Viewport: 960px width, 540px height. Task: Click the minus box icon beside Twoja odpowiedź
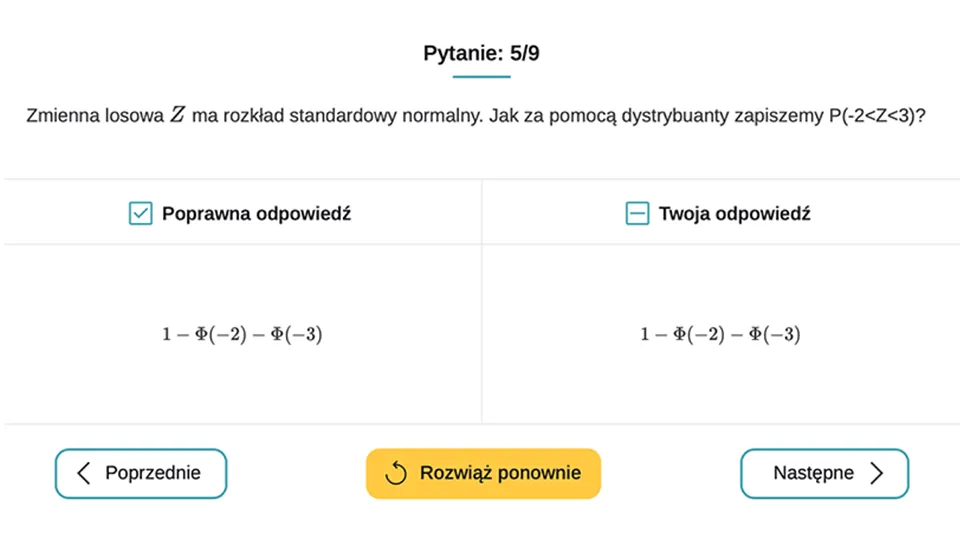tap(637, 214)
